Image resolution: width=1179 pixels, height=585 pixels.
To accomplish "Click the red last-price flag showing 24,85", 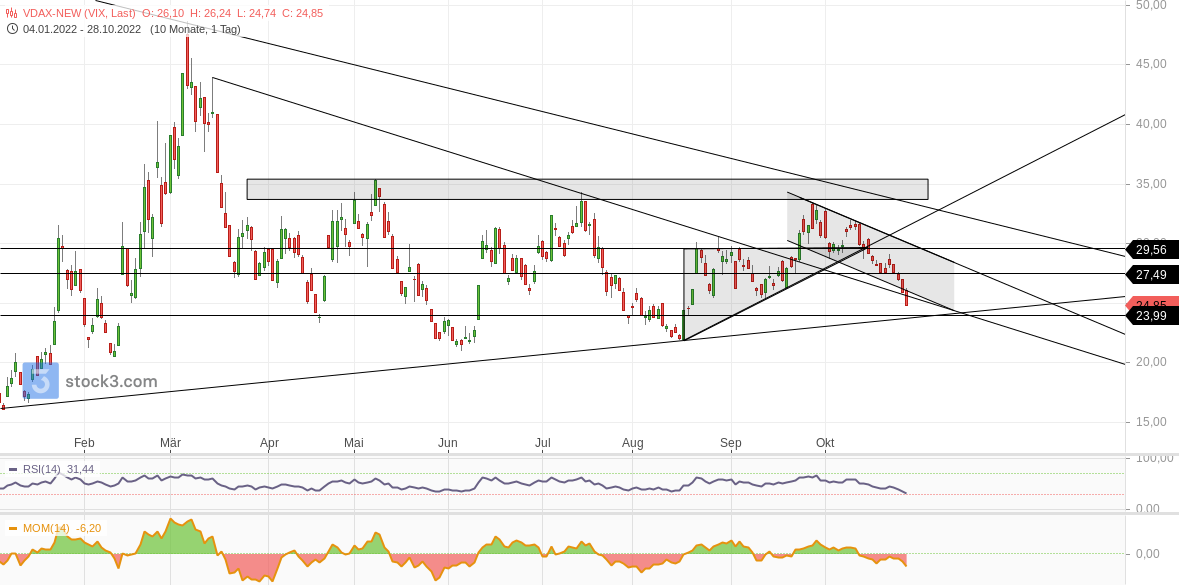I will (1152, 300).
